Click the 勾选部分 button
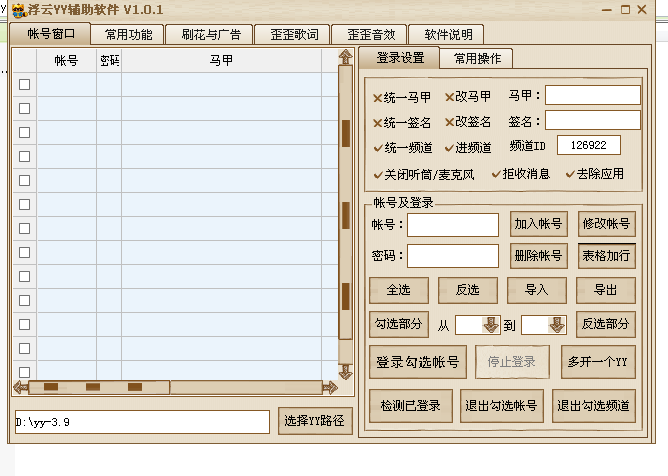This screenshot has height=476, width=668. click(399, 324)
